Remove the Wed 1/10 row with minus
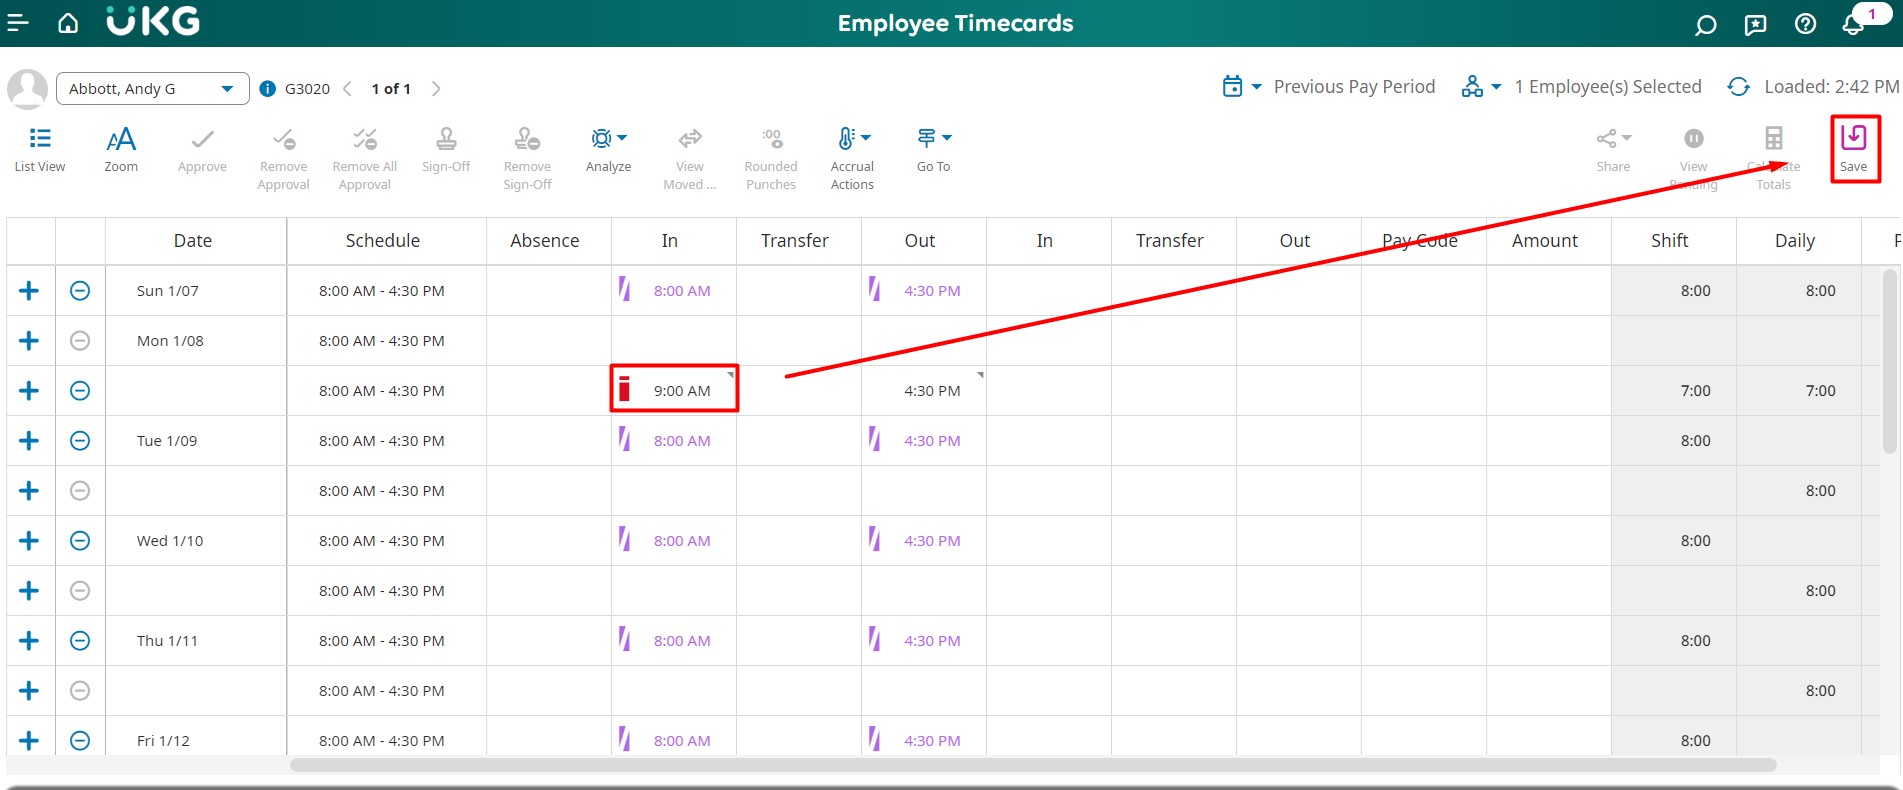Image resolution: width=1903 pixels, height=790 pixels. [80, 541]
